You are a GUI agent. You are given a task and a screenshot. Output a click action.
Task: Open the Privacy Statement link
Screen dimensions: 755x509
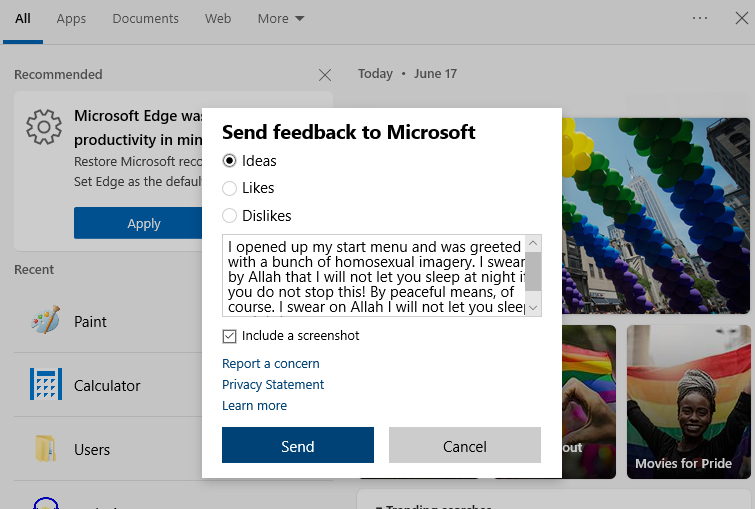click(x=273, y=384)
